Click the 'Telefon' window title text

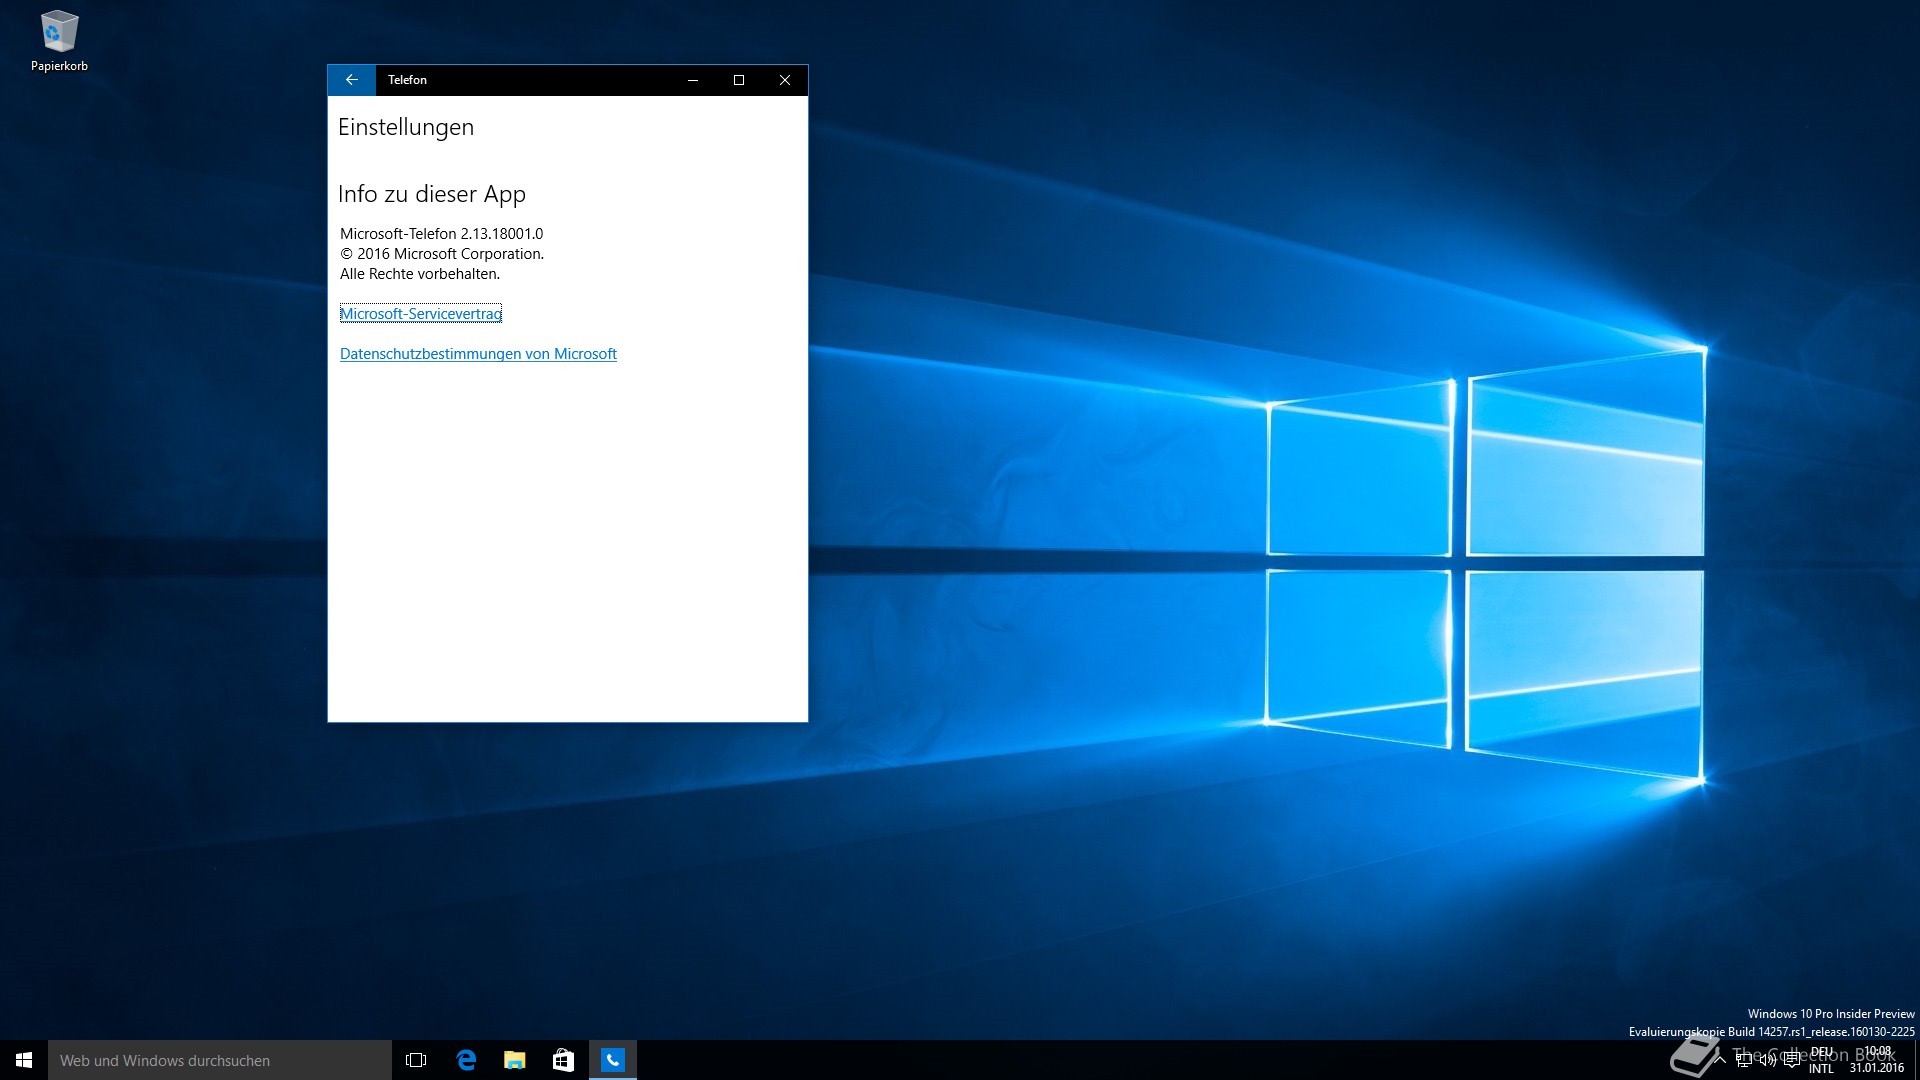[407, 80]
